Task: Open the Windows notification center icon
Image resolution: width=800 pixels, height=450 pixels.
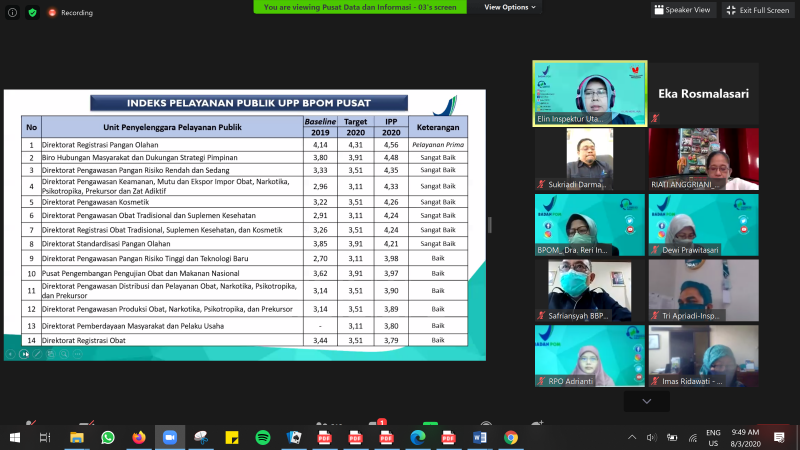Action: pos(779,437)
